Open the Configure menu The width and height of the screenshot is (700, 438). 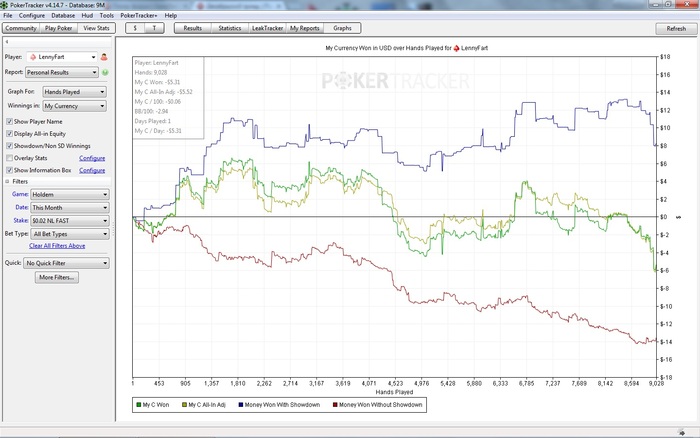point(31,15)
